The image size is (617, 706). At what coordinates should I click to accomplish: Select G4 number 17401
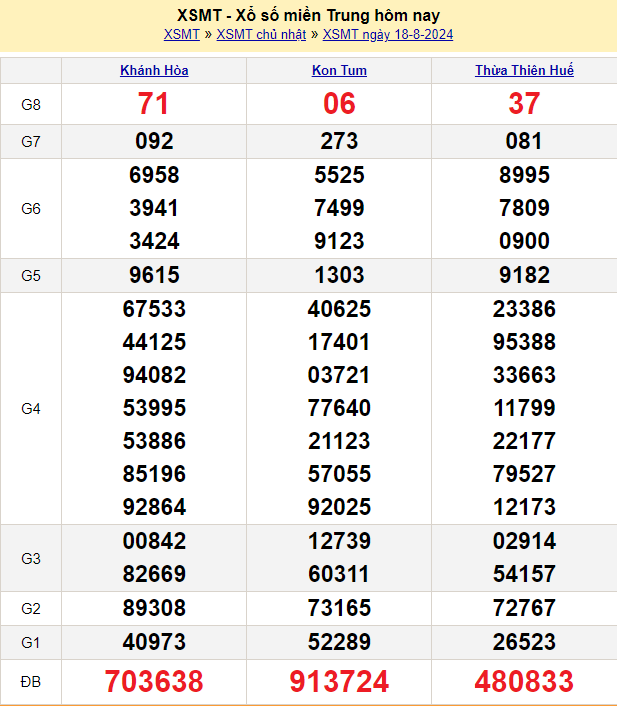click(x=339, y=342)
